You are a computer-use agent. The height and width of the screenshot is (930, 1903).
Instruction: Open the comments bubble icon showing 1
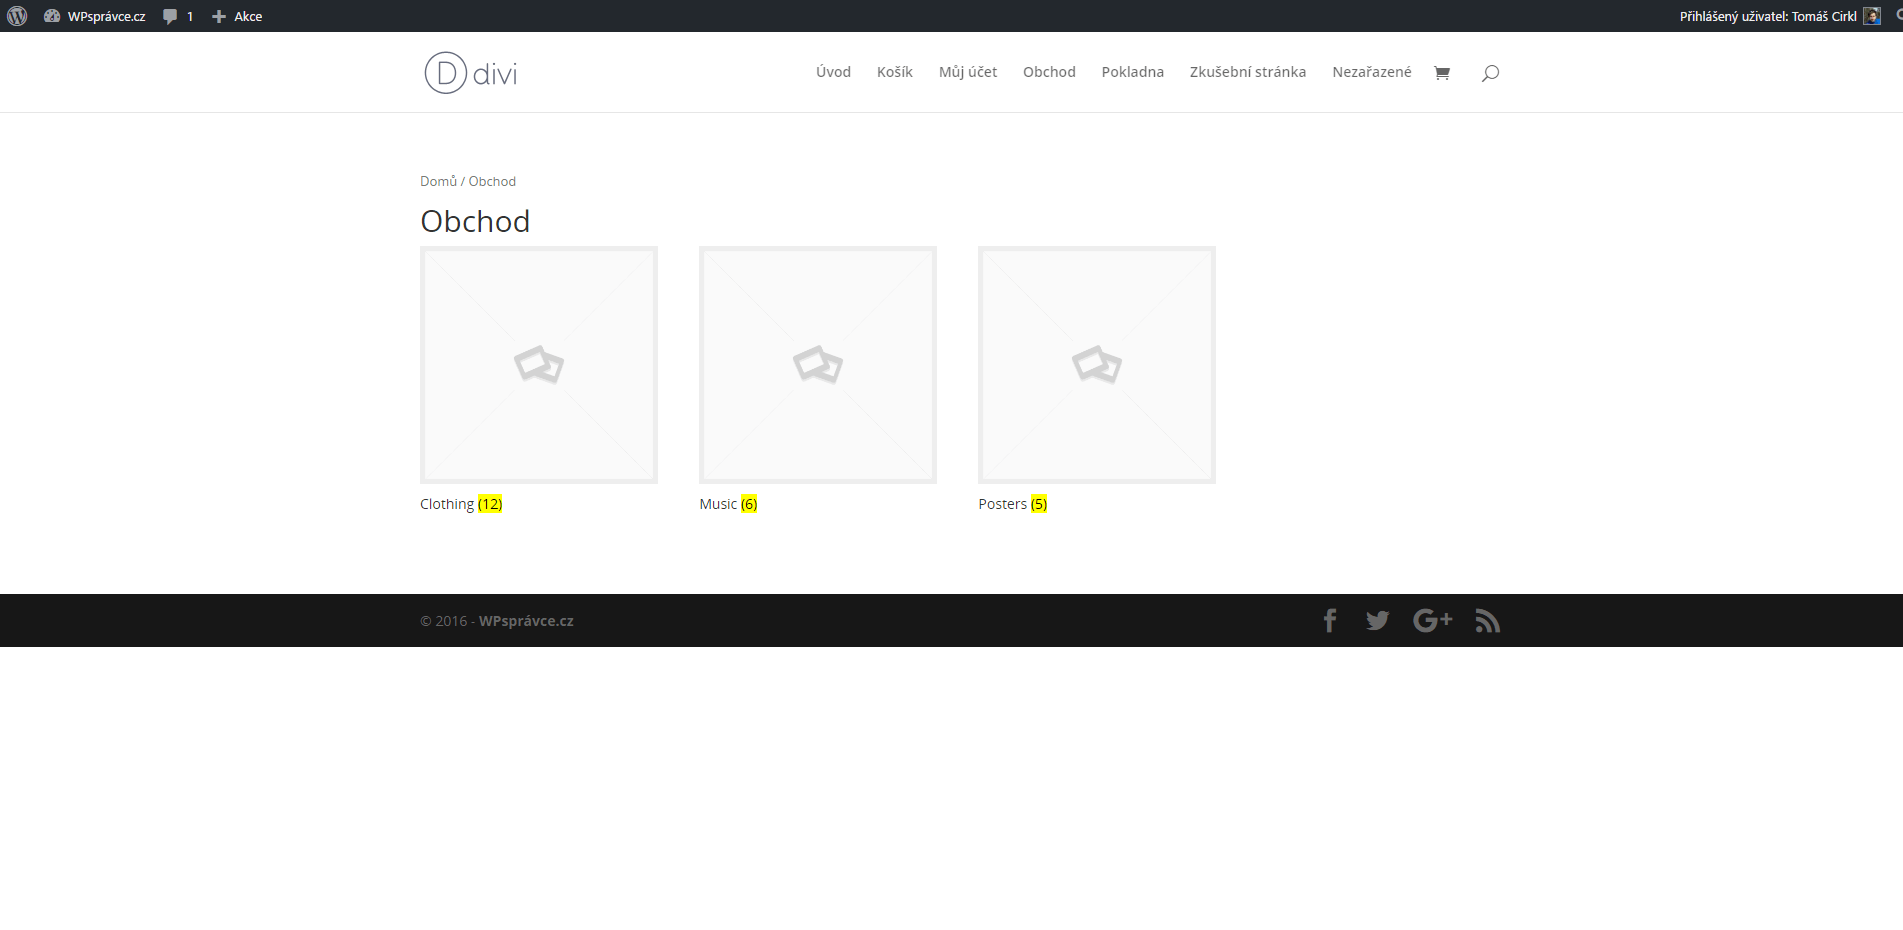point(178,16)
